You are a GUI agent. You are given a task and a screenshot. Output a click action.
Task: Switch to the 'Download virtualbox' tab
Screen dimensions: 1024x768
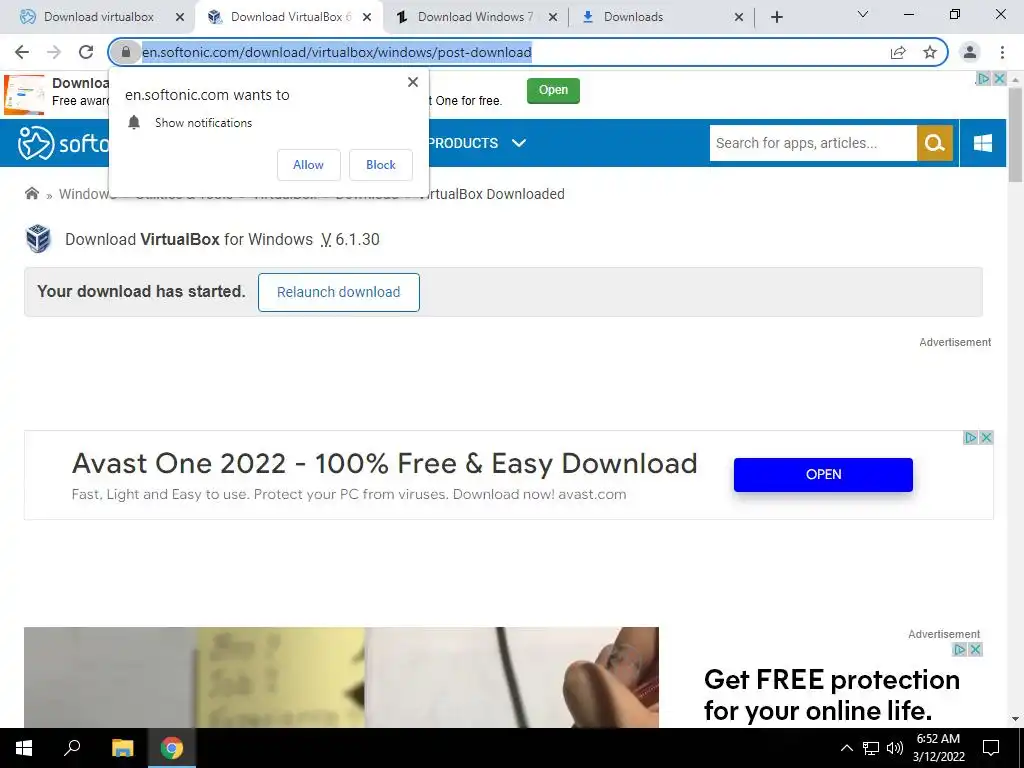(x=98, y=17)
